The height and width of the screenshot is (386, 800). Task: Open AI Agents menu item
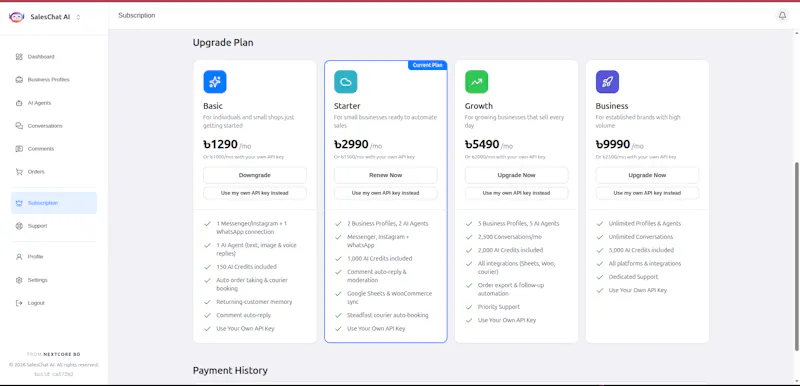tap(54, 103)
